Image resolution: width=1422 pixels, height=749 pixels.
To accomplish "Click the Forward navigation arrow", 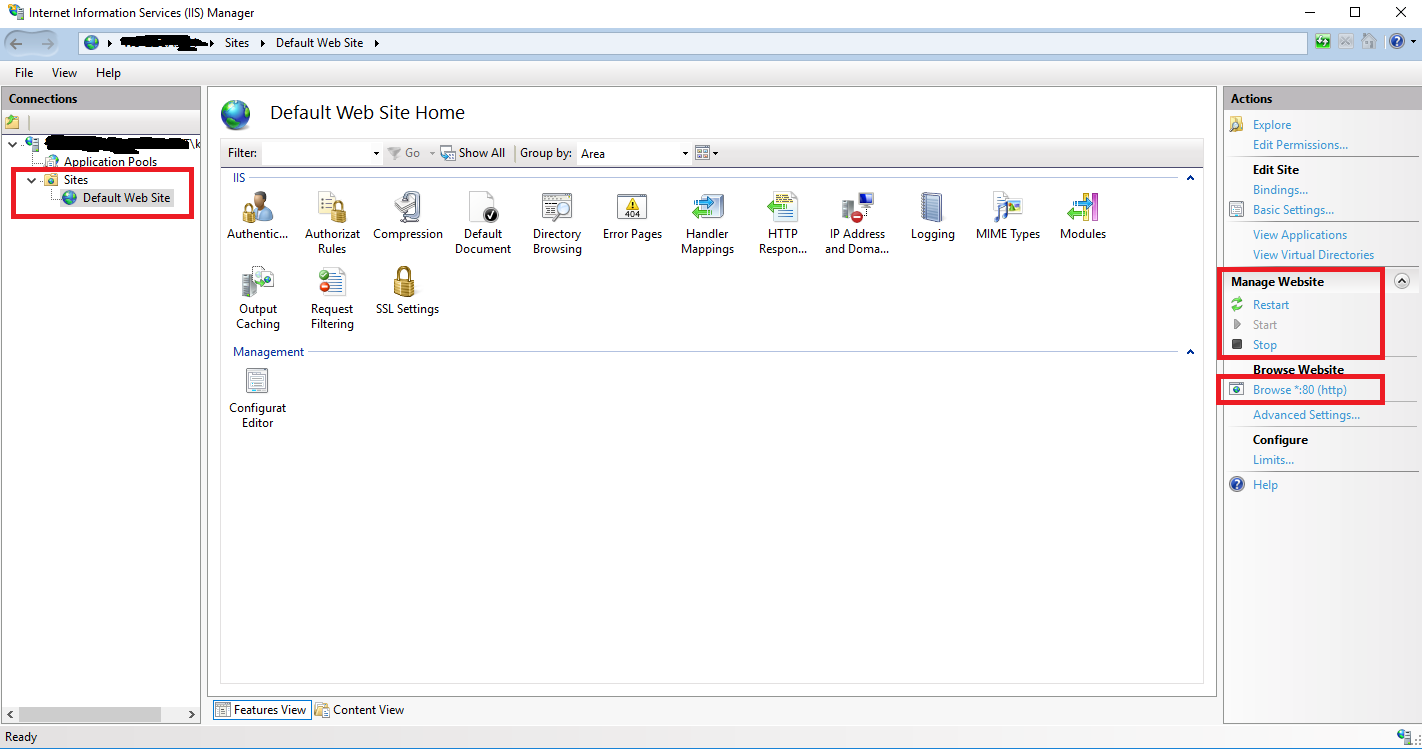I will point(47,43).
